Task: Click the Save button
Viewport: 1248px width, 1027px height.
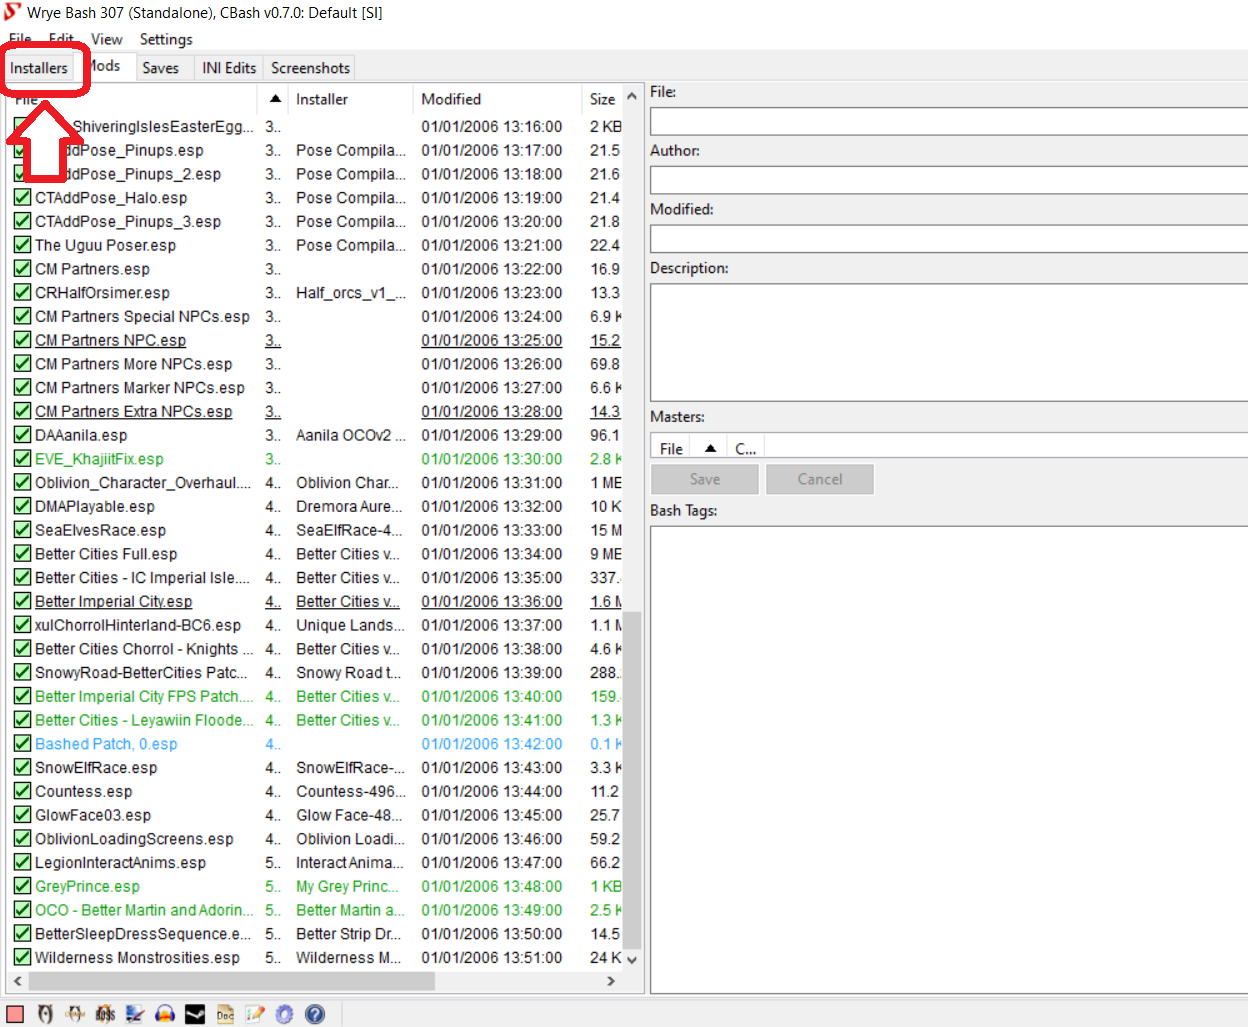Action: coord(705,479)
